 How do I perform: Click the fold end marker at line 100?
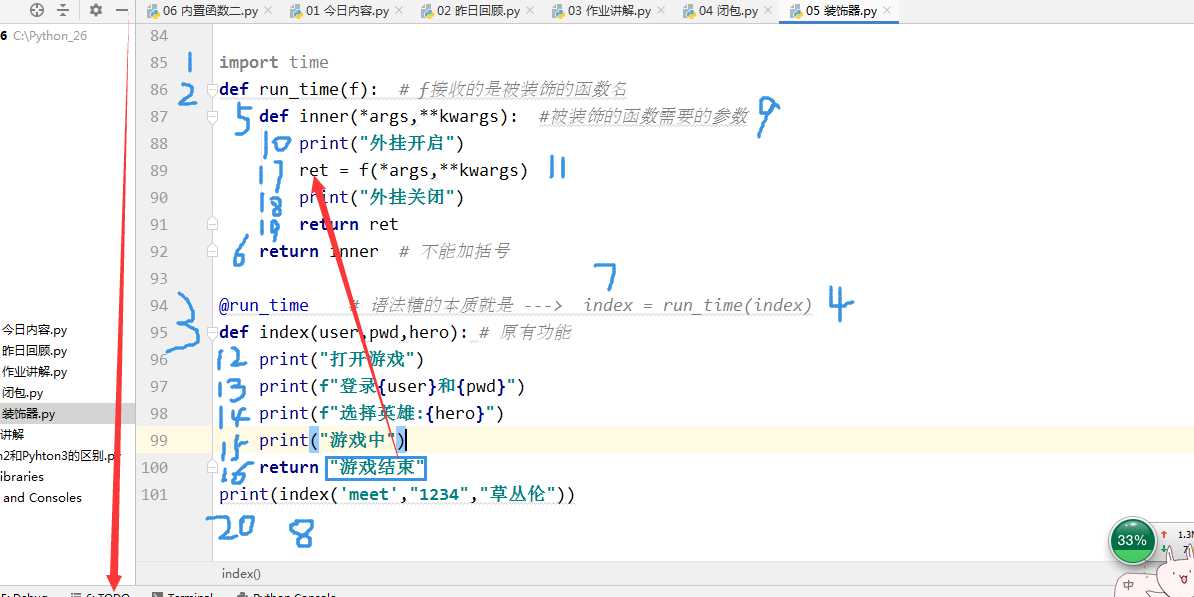pos(212,467)
